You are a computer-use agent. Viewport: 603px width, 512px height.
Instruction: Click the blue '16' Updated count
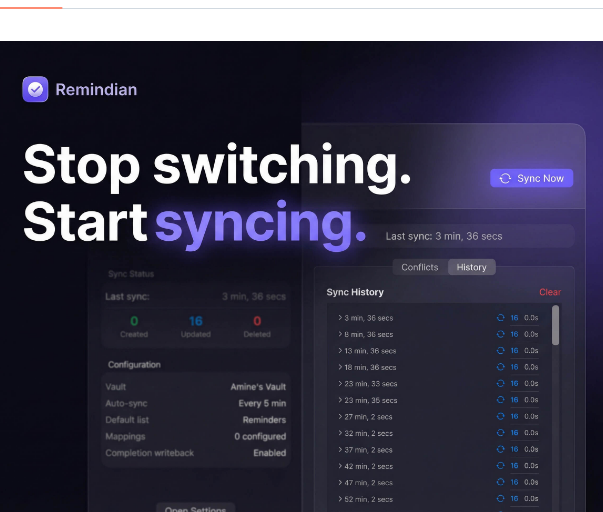(196, 321)
